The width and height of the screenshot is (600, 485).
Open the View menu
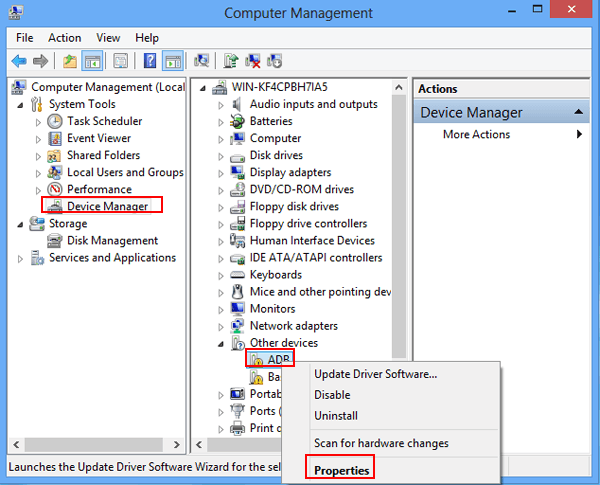[108, 38]
